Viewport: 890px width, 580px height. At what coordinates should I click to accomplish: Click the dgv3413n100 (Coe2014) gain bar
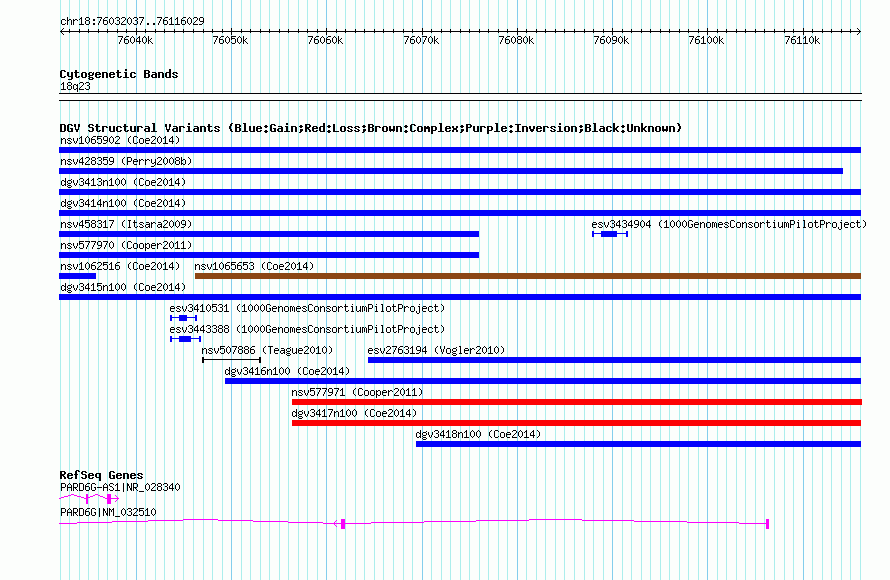point(460,192)
